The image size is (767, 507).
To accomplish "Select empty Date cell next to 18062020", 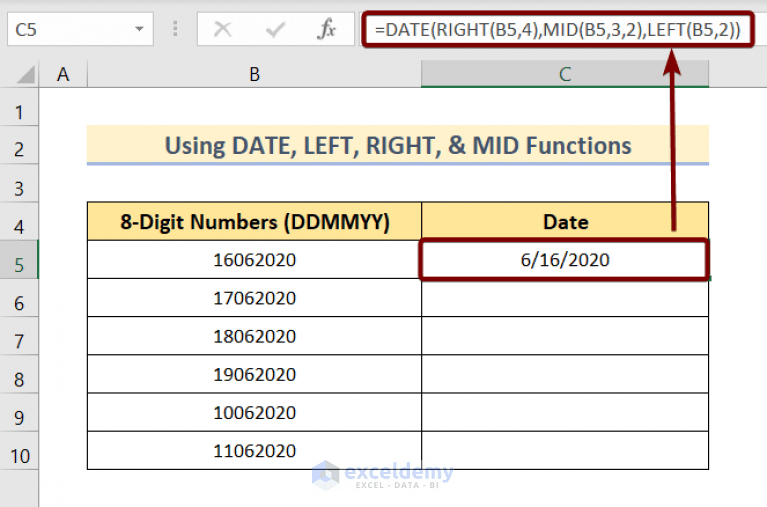I will coord(565,336).
